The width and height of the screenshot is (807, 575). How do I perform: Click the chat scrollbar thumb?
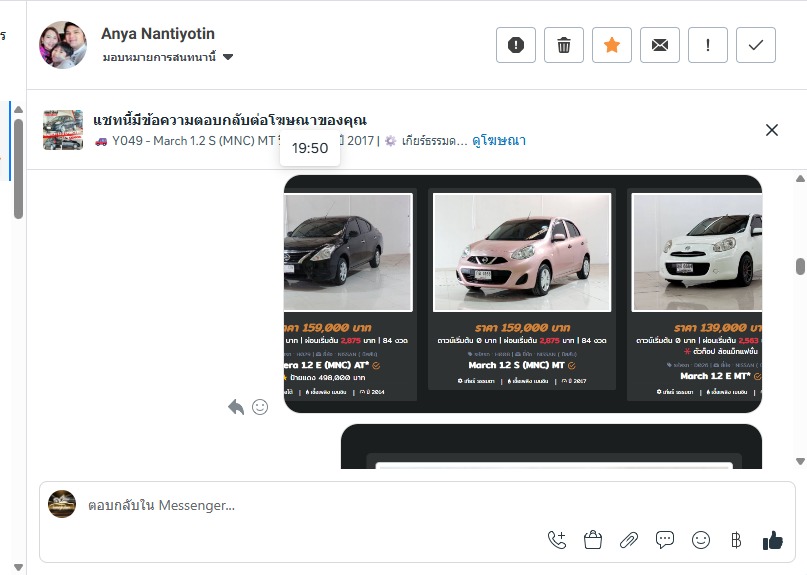(x=800, y=267)
